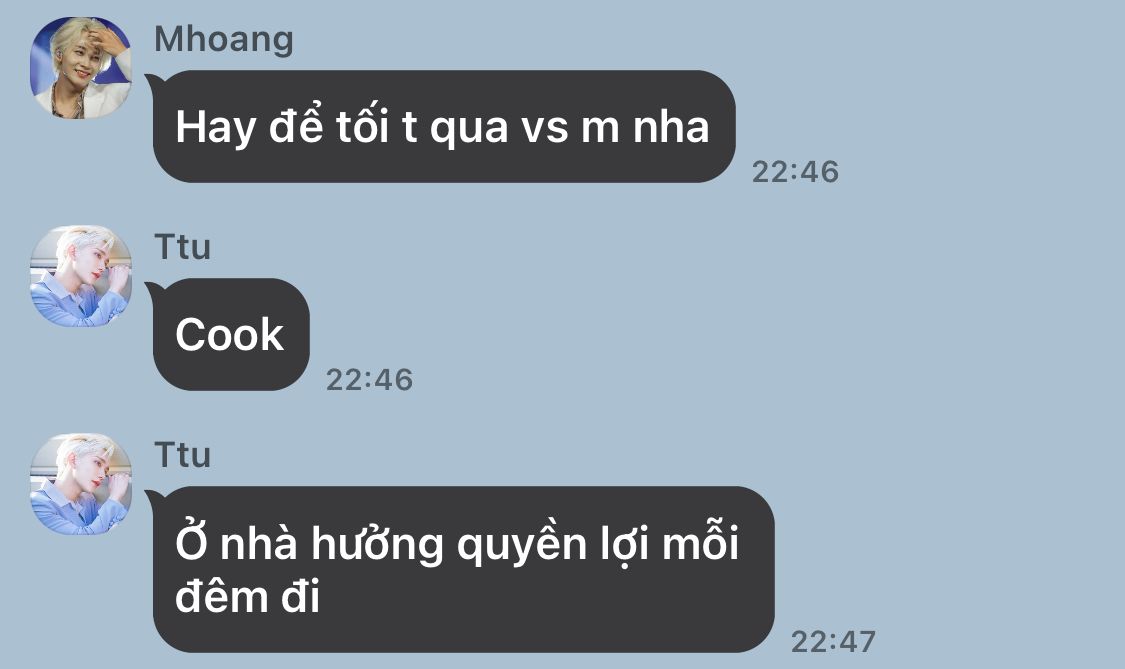1125x669 pixels.
Task: Click the 22:47 timestamp
Action: pyautogui.click(x=833, y=642)
